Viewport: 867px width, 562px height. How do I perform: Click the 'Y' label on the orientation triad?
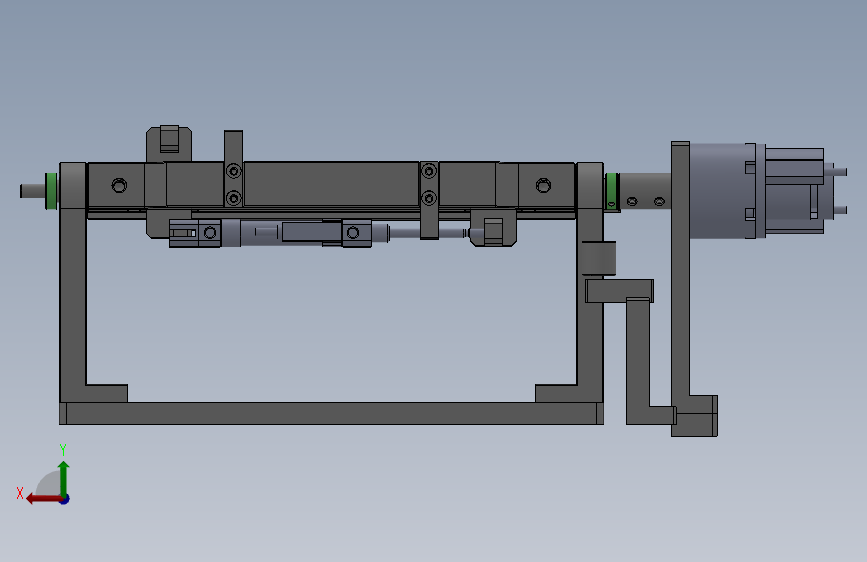point(63,450)
